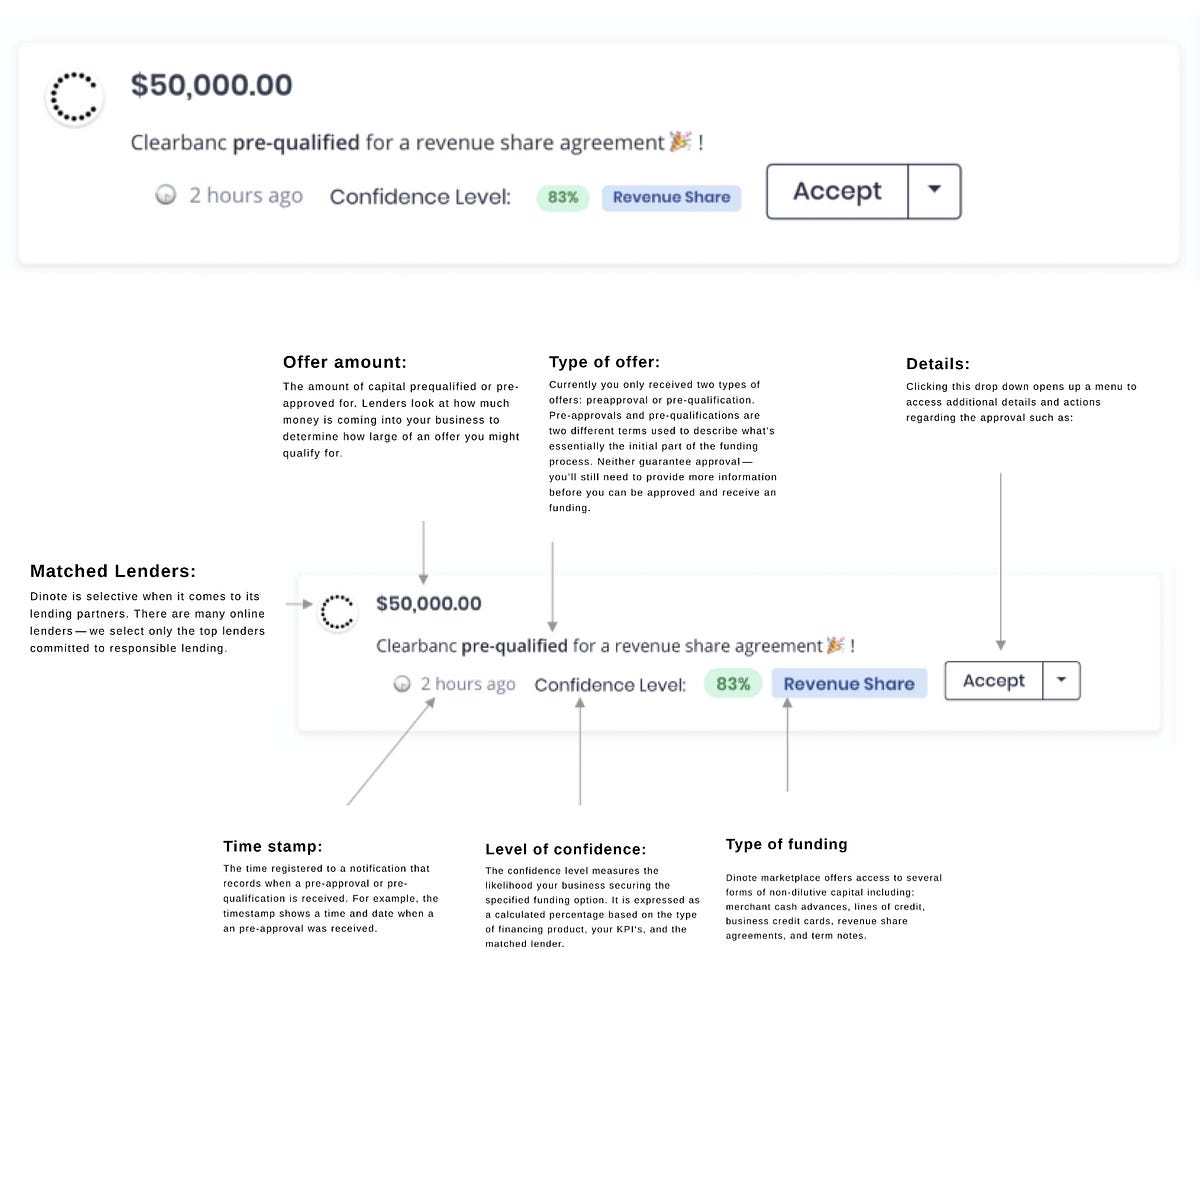Select the Revenue Share tag on the middle card
Image resolution: width=1200 pixels, height=1200 pixels.
pyautogui.click(x=849, y=683)
